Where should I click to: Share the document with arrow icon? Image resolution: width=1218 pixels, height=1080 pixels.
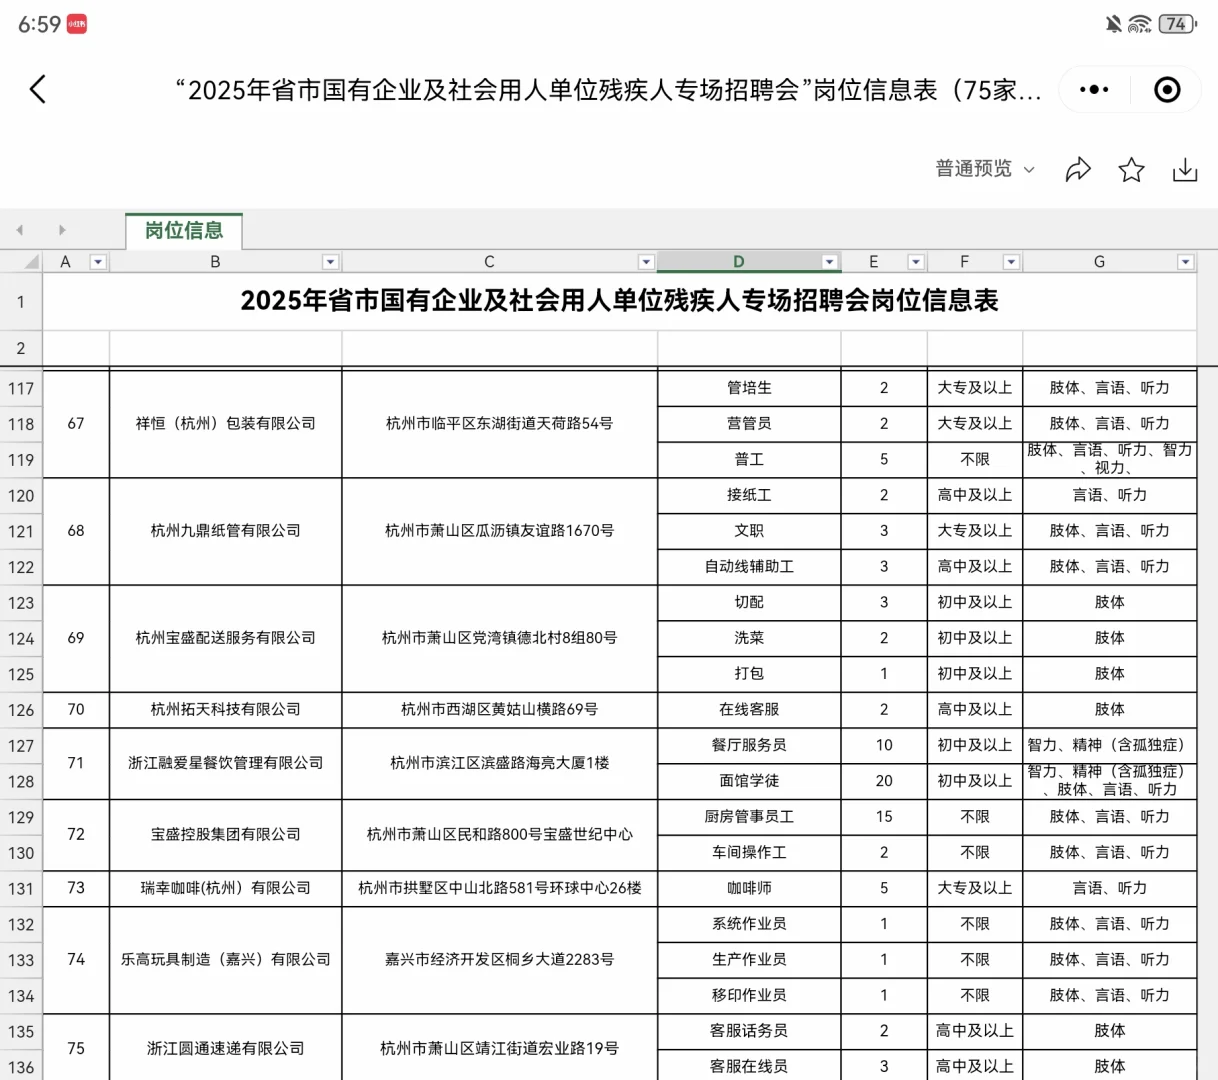1078,169
